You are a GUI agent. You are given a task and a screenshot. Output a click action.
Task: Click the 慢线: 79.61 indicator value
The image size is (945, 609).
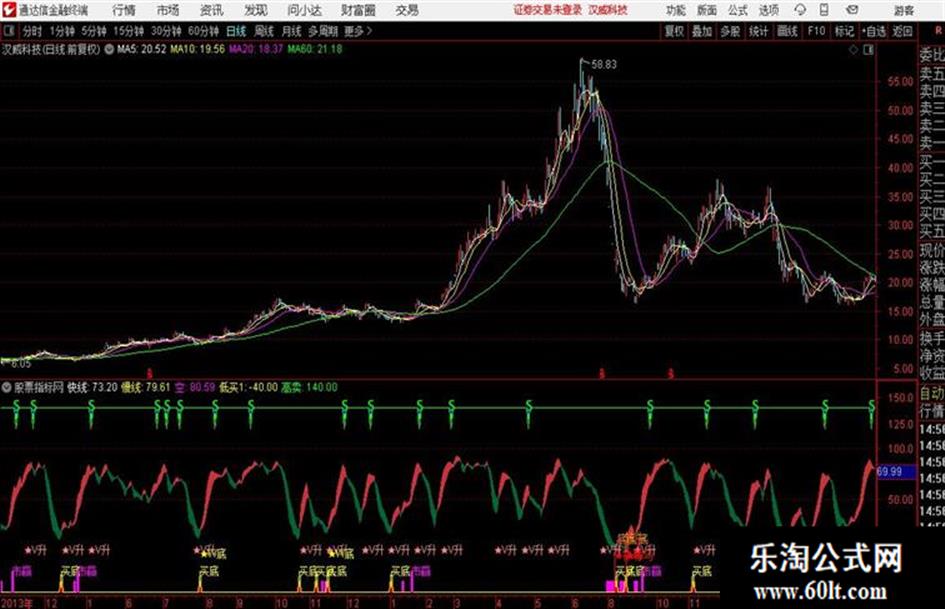pos(146,387)
